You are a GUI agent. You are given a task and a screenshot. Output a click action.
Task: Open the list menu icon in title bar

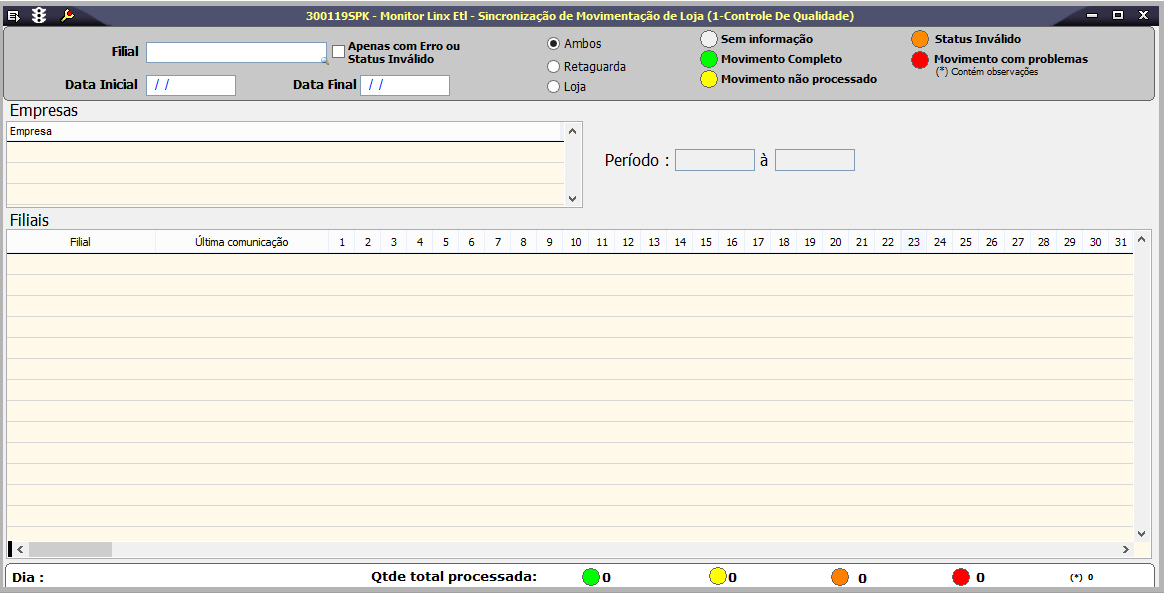[x=13, y=15]
